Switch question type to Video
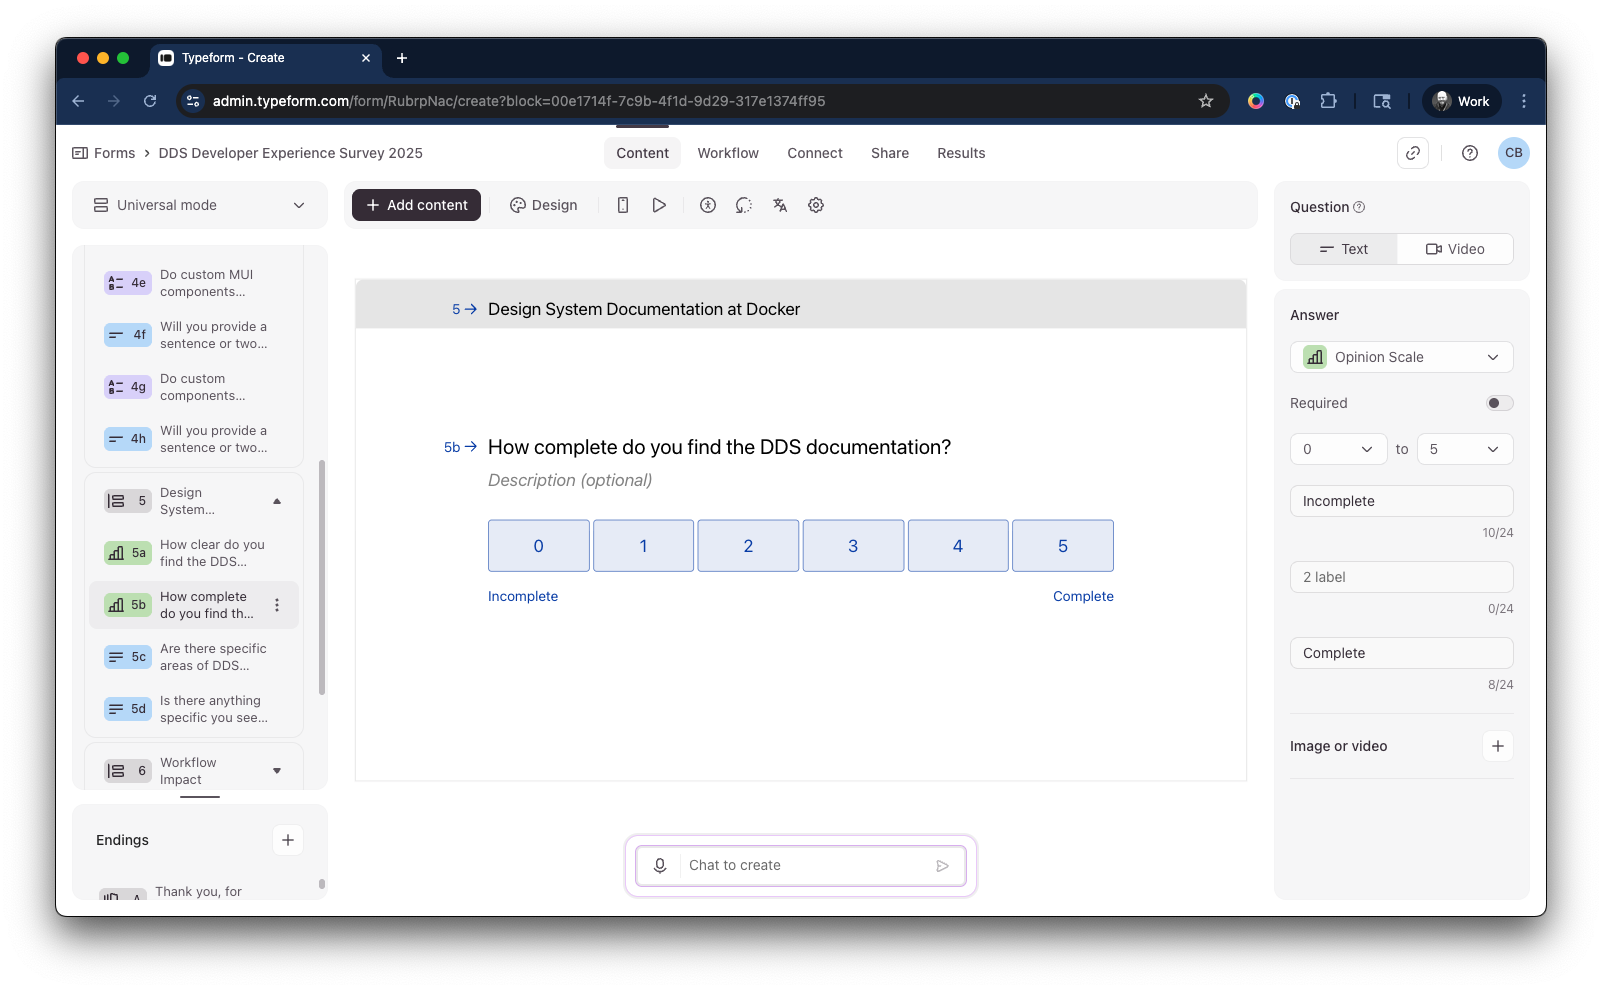The height and width of the screenshot is (990, 1602). pyautogui.click(x=1455, y=249)
